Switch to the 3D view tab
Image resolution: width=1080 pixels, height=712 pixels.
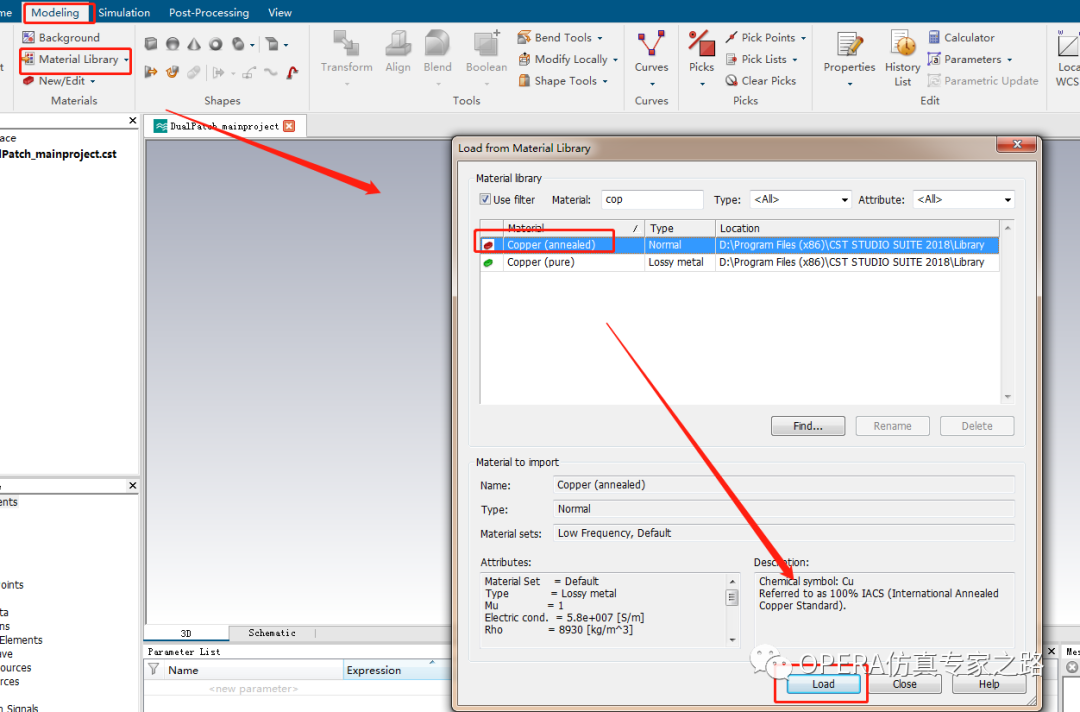click(x=186, y=633)
